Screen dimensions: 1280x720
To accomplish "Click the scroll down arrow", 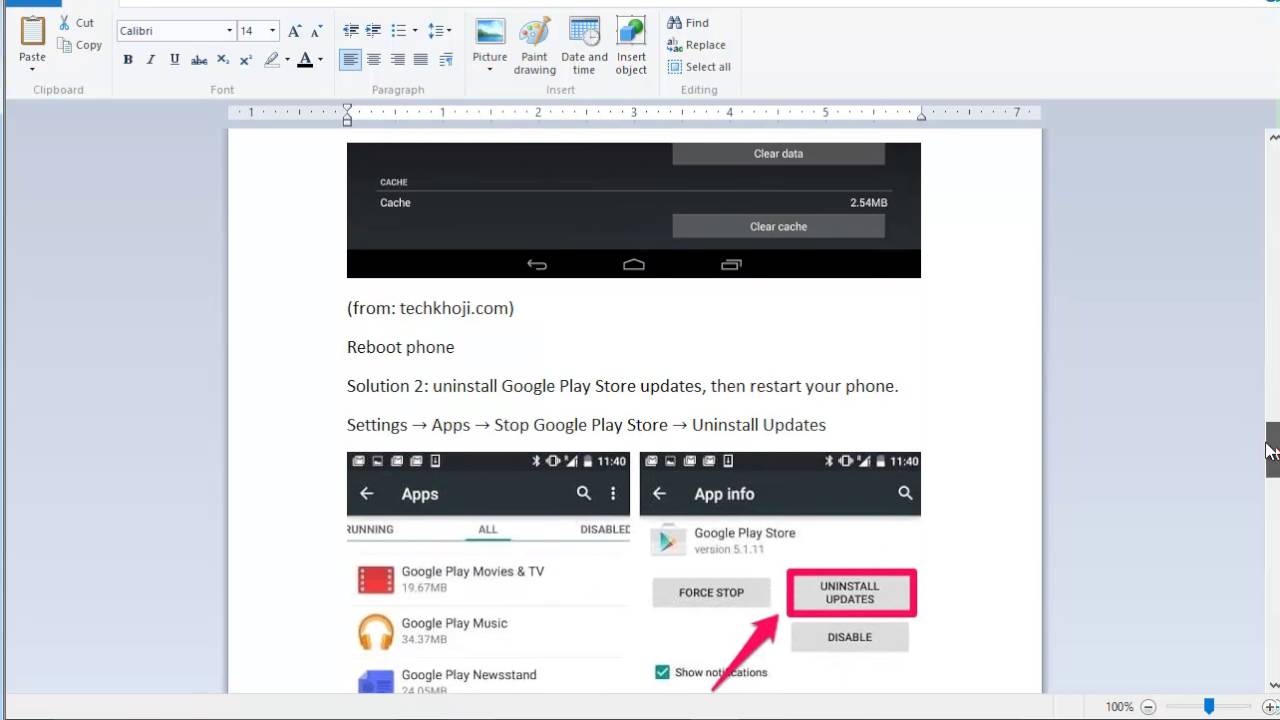I will [x=1273, y=685].
